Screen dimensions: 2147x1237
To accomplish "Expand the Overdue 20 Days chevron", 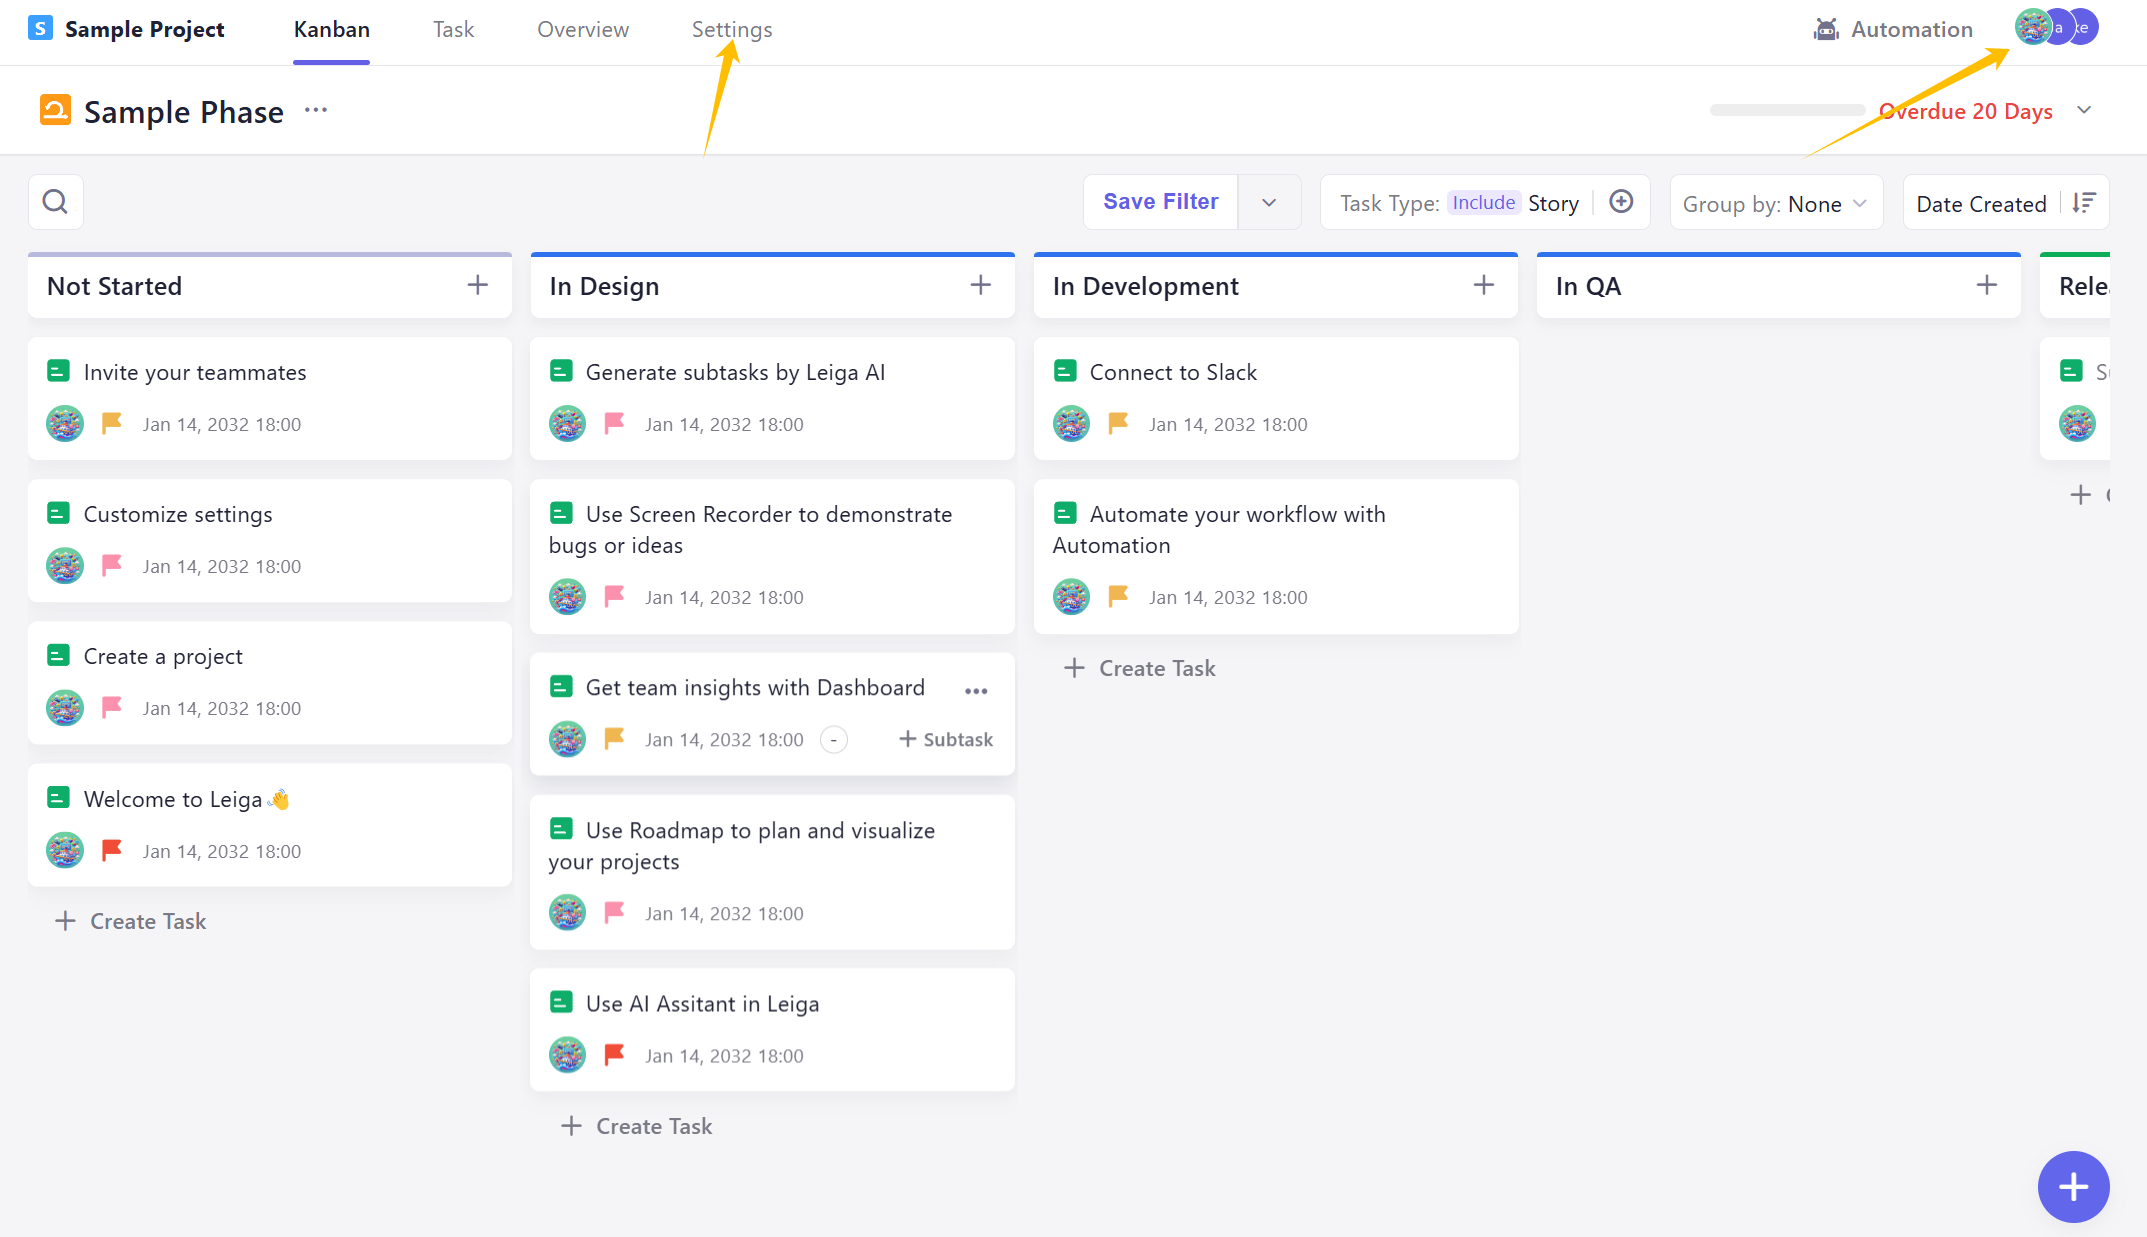I will pos(2085,110).
